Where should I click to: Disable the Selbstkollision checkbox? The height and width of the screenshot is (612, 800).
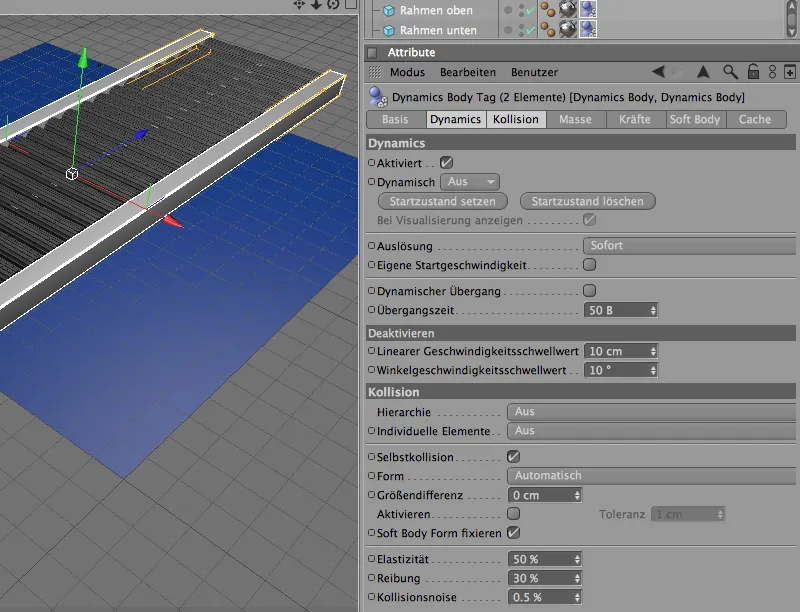click(513, 456)
